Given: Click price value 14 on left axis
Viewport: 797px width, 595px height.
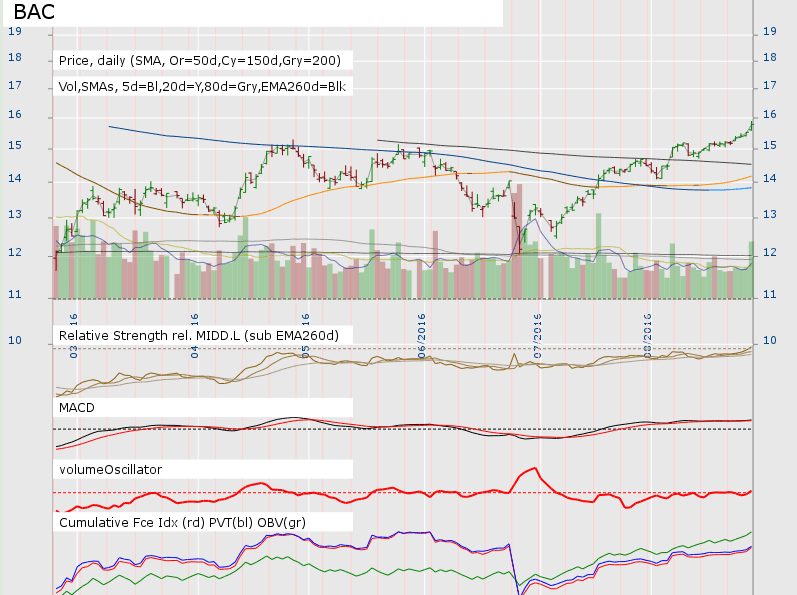Looking at the screenshot, I should tap(15, 178).
